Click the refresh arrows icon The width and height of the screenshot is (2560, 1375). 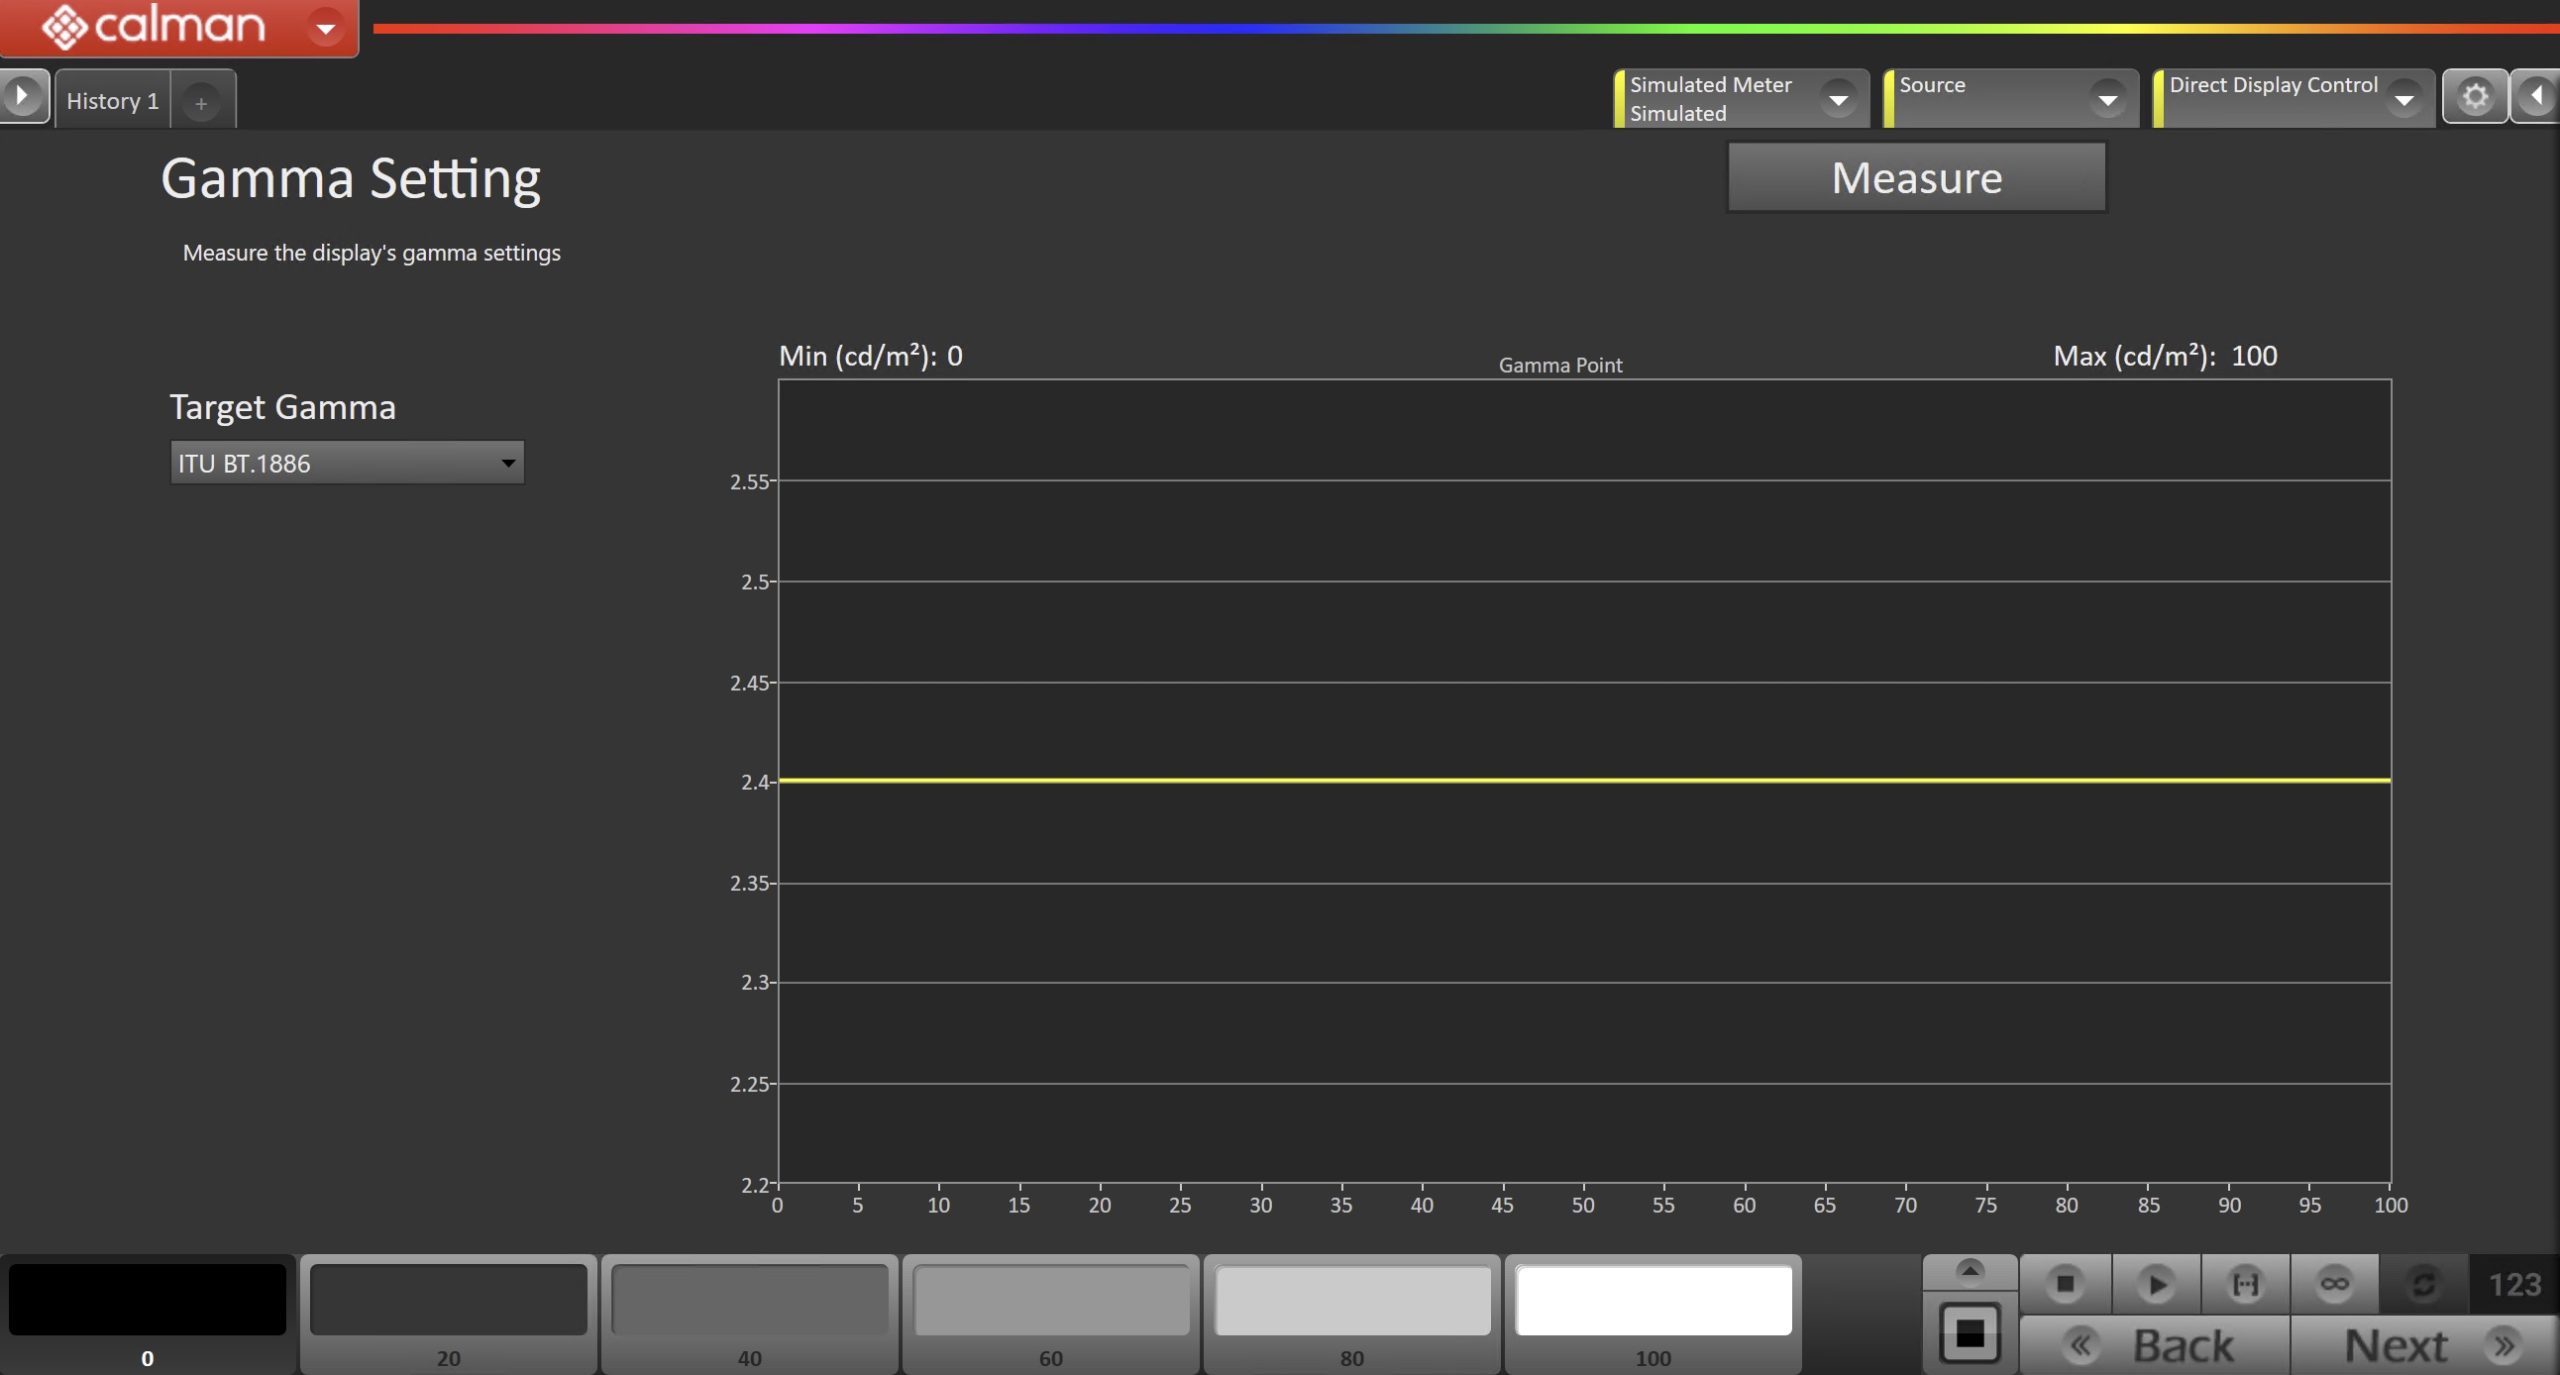[x=2423, y=1283]
